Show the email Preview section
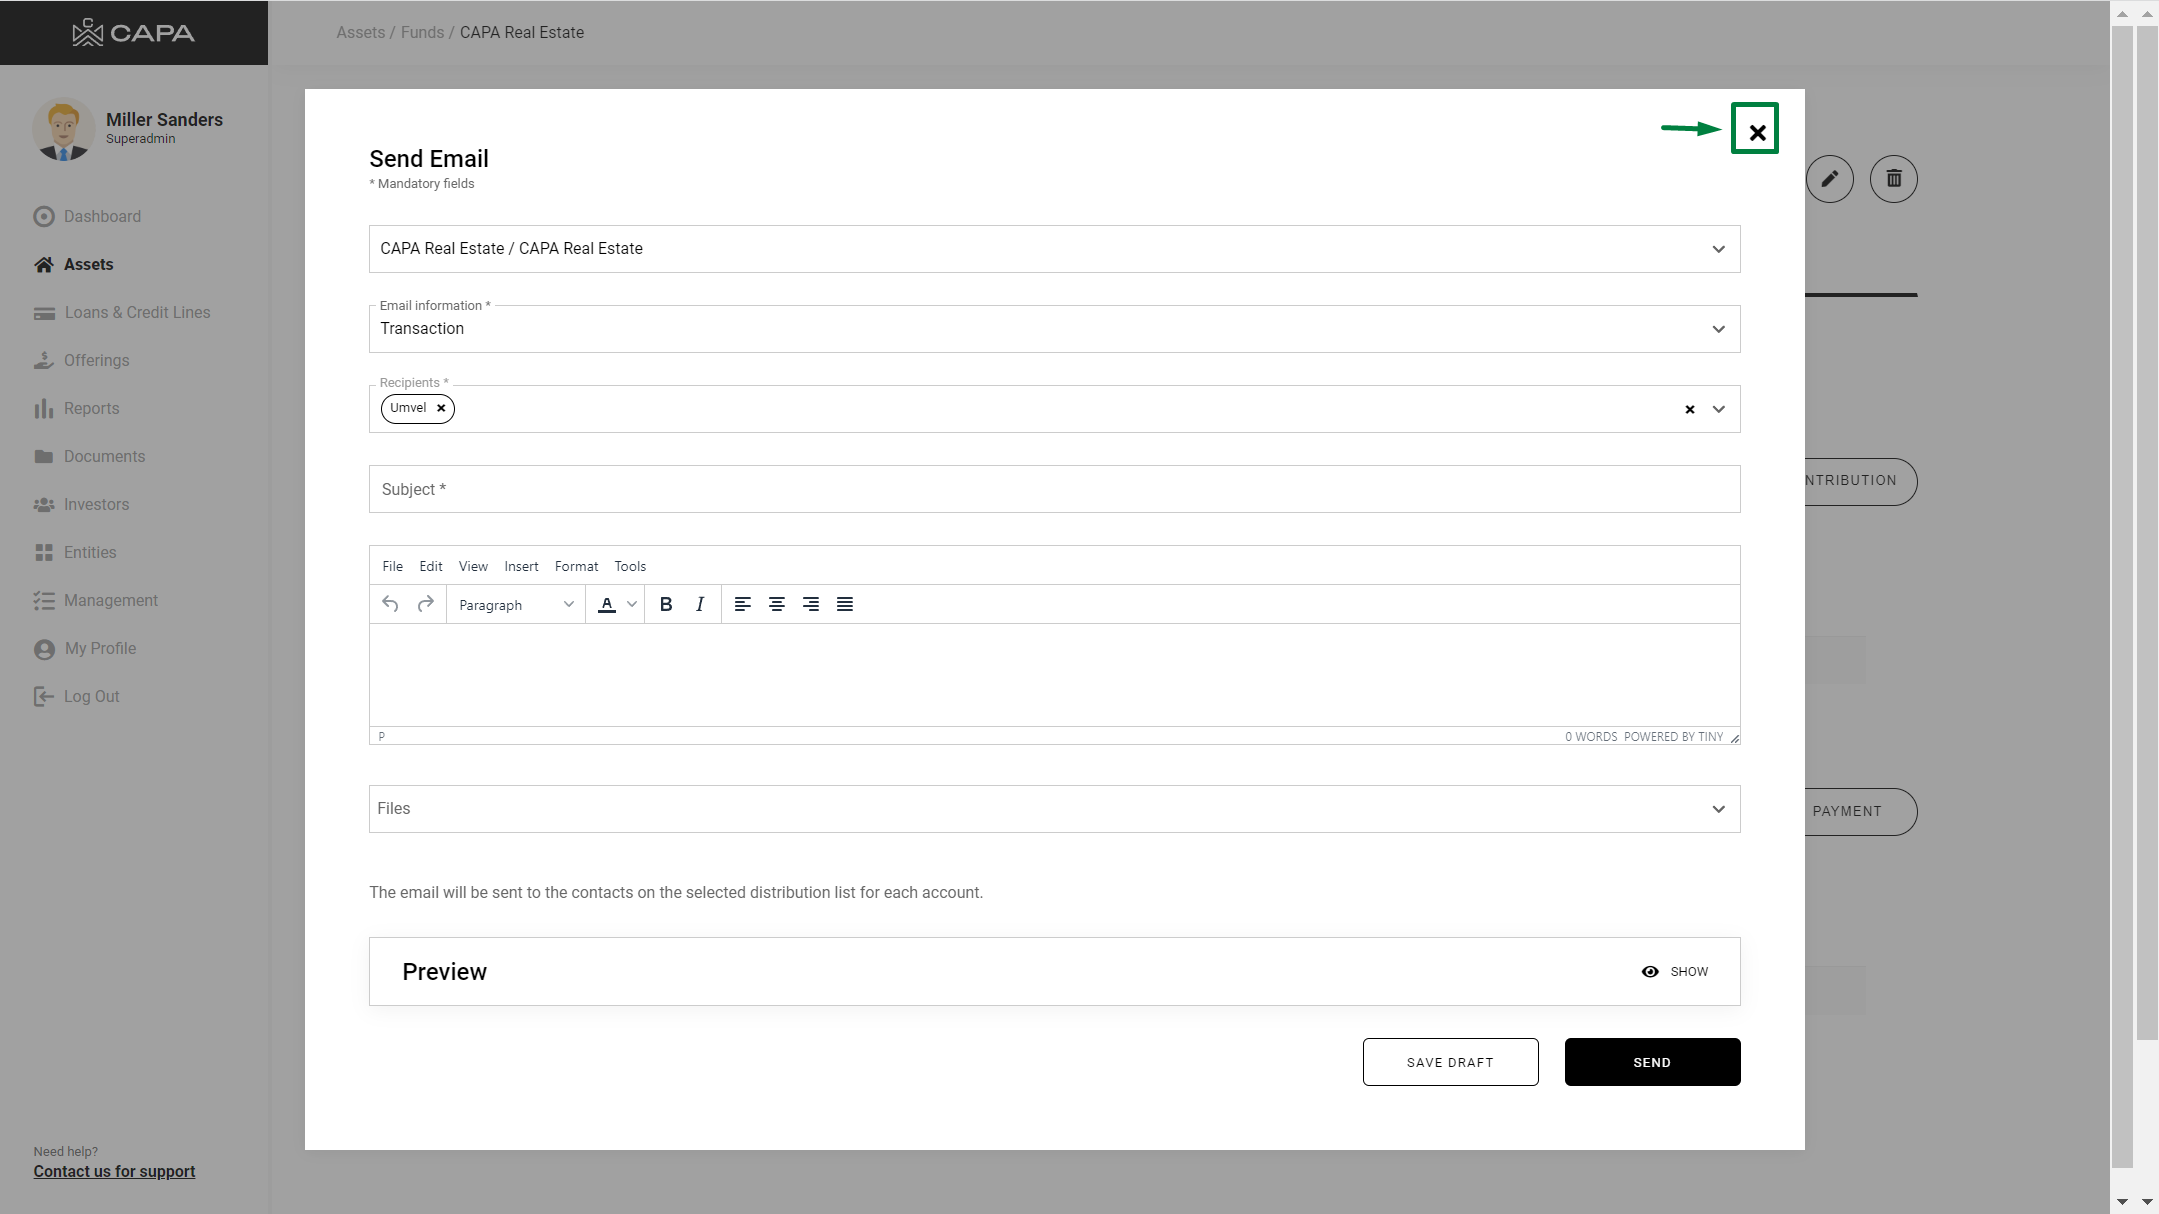Viewport: 2159px width, 1214px height. pyautogui.click(x=1675, y=972)
